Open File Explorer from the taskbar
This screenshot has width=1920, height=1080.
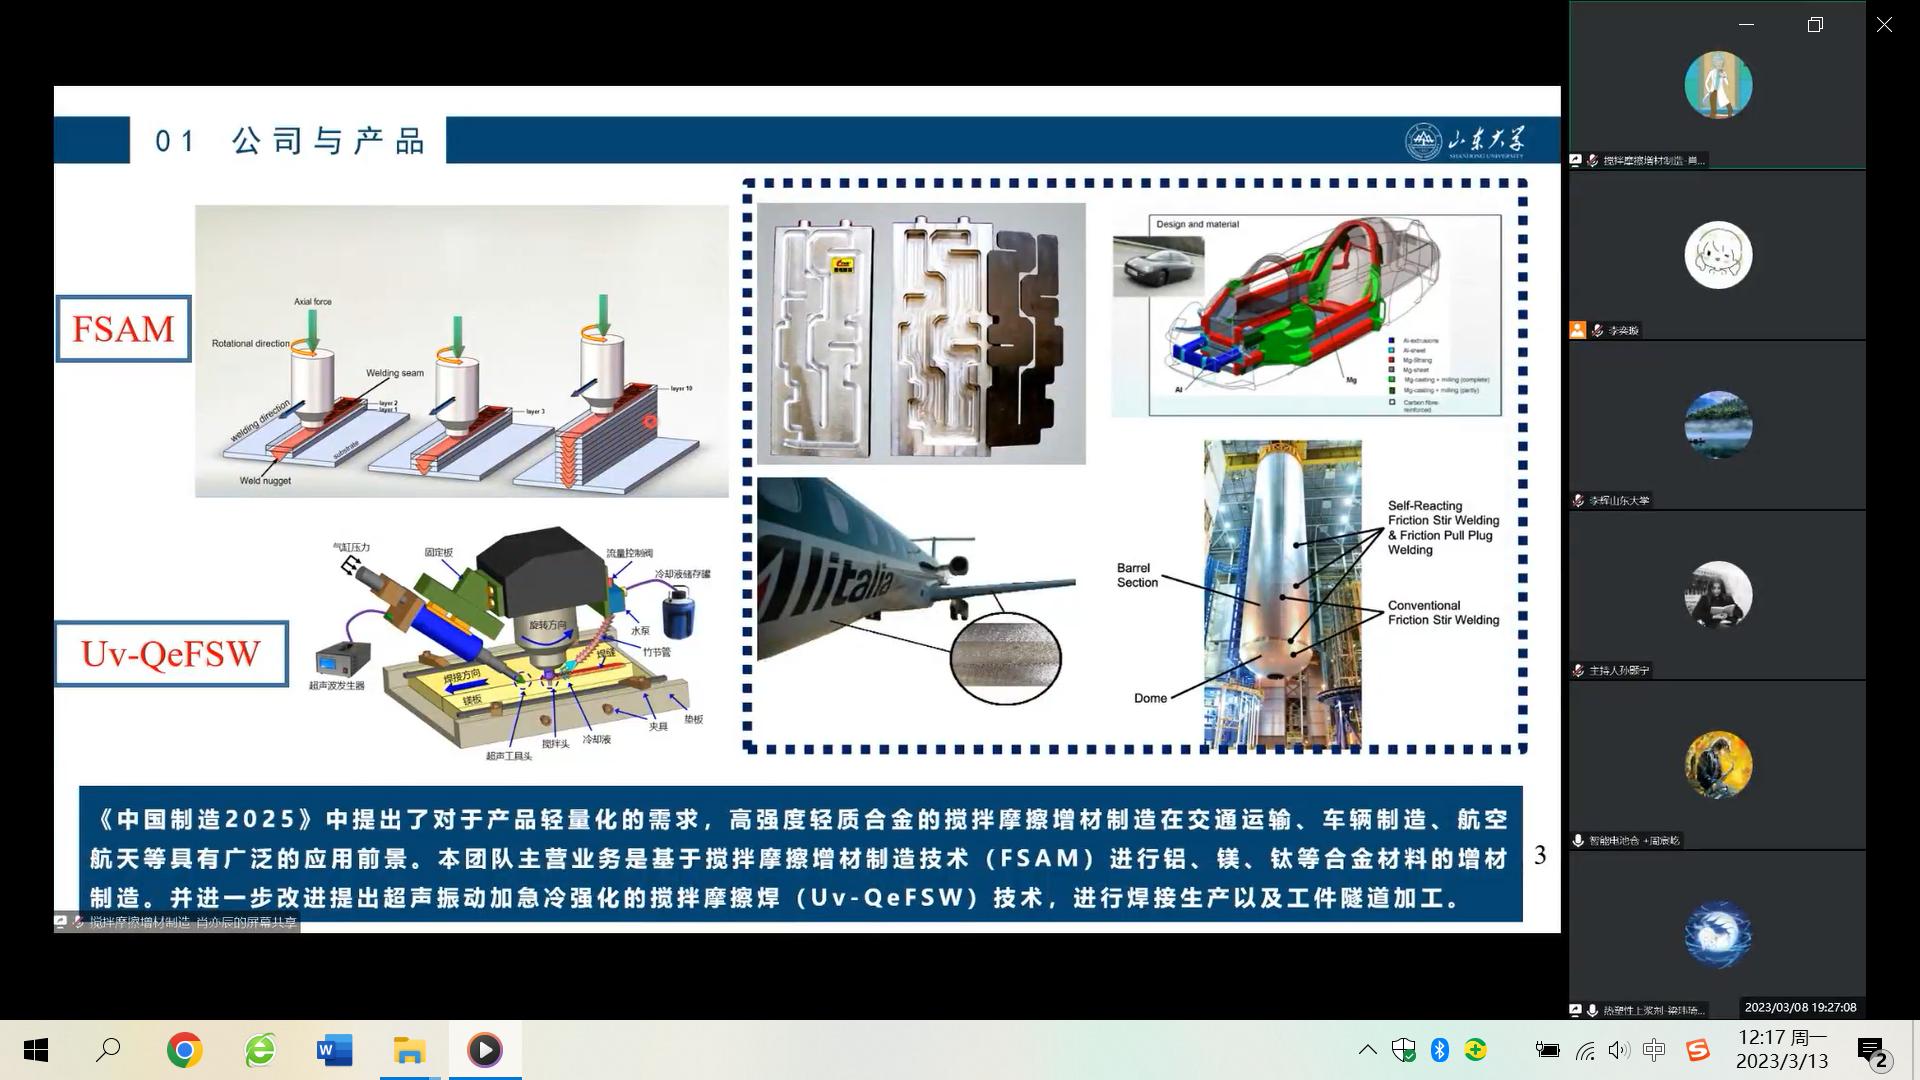pos(409,1050)
